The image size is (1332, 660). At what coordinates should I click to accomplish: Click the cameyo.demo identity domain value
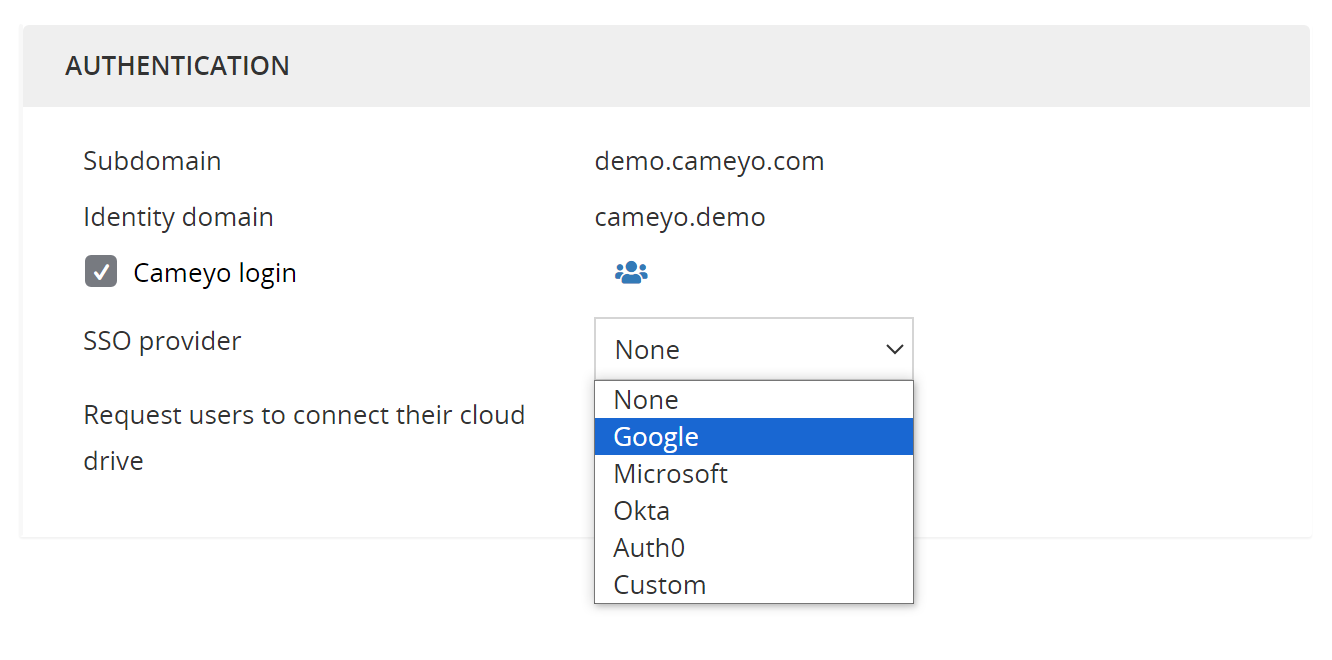pos(680,217)
